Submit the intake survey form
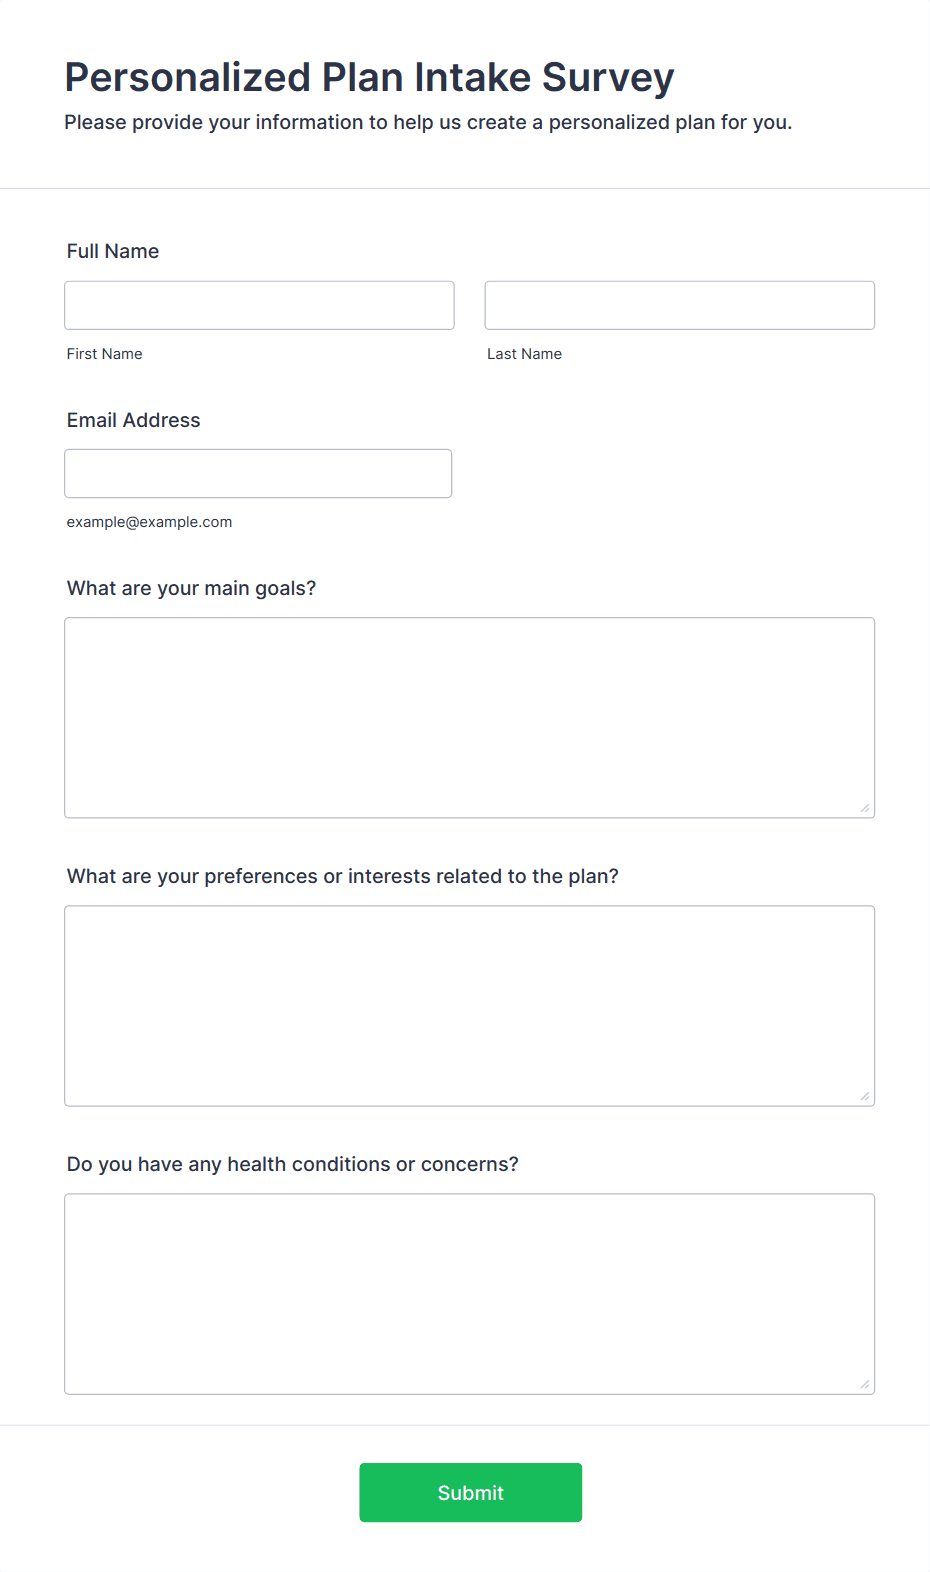930x1572 pixels. coord(471,1493)
